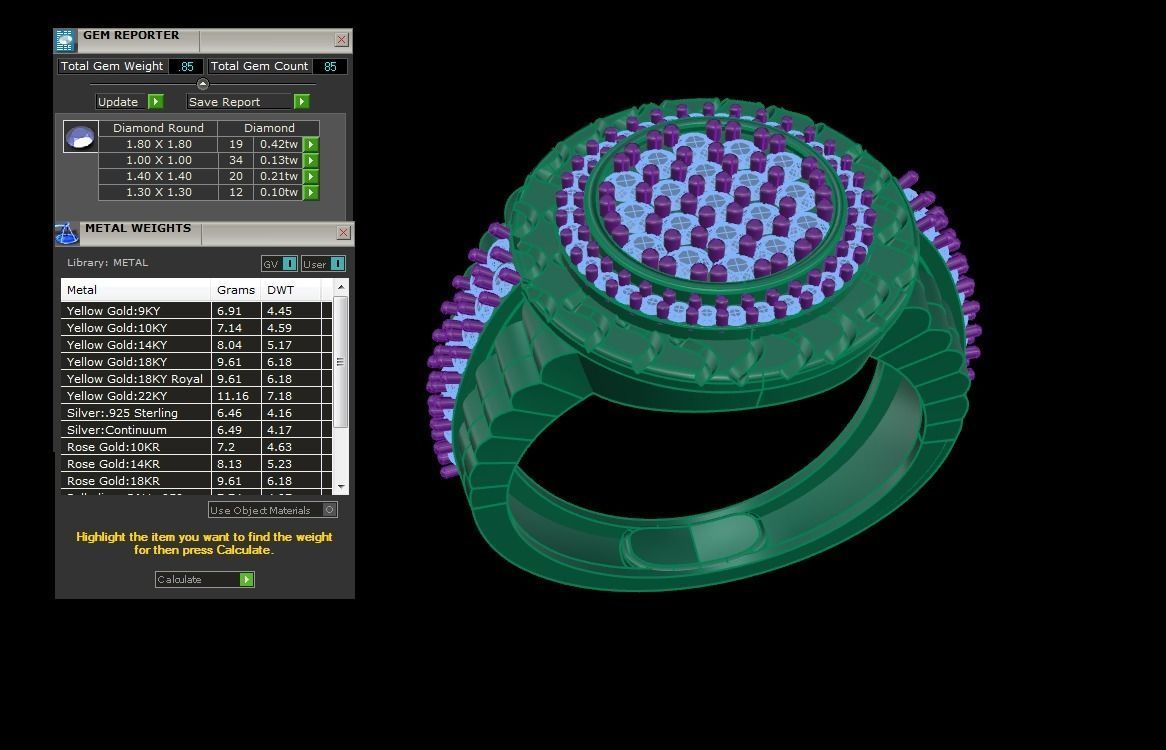Screen dimensions: 1166x750
Task: Click the metal list scrollbar thumb
Action: pyautogui.click(x=341, y=362)
